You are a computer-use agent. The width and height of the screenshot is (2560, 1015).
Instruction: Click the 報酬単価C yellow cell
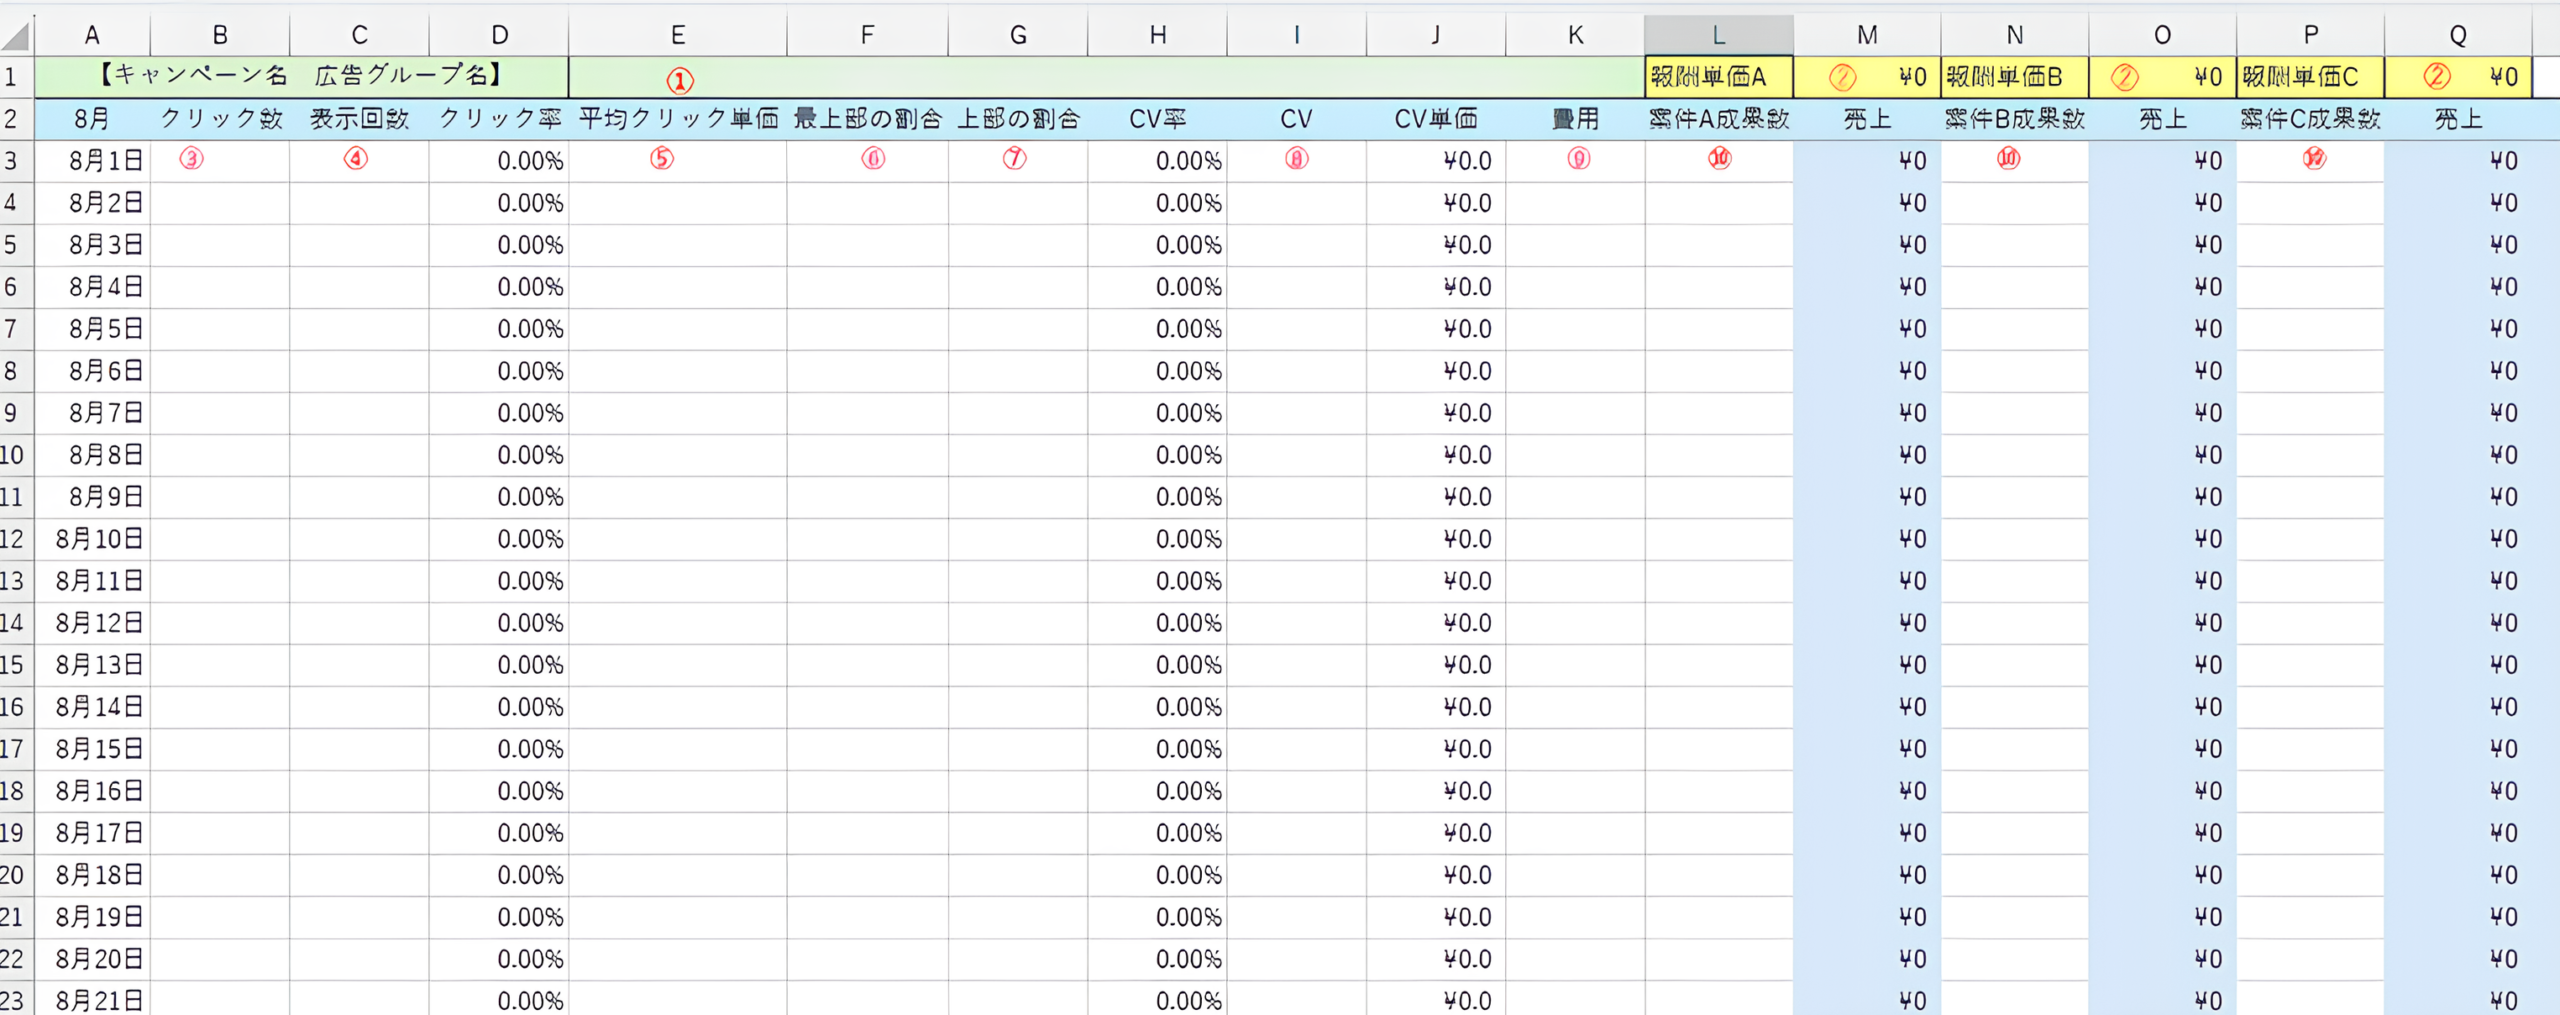[x=2310, y=76]
